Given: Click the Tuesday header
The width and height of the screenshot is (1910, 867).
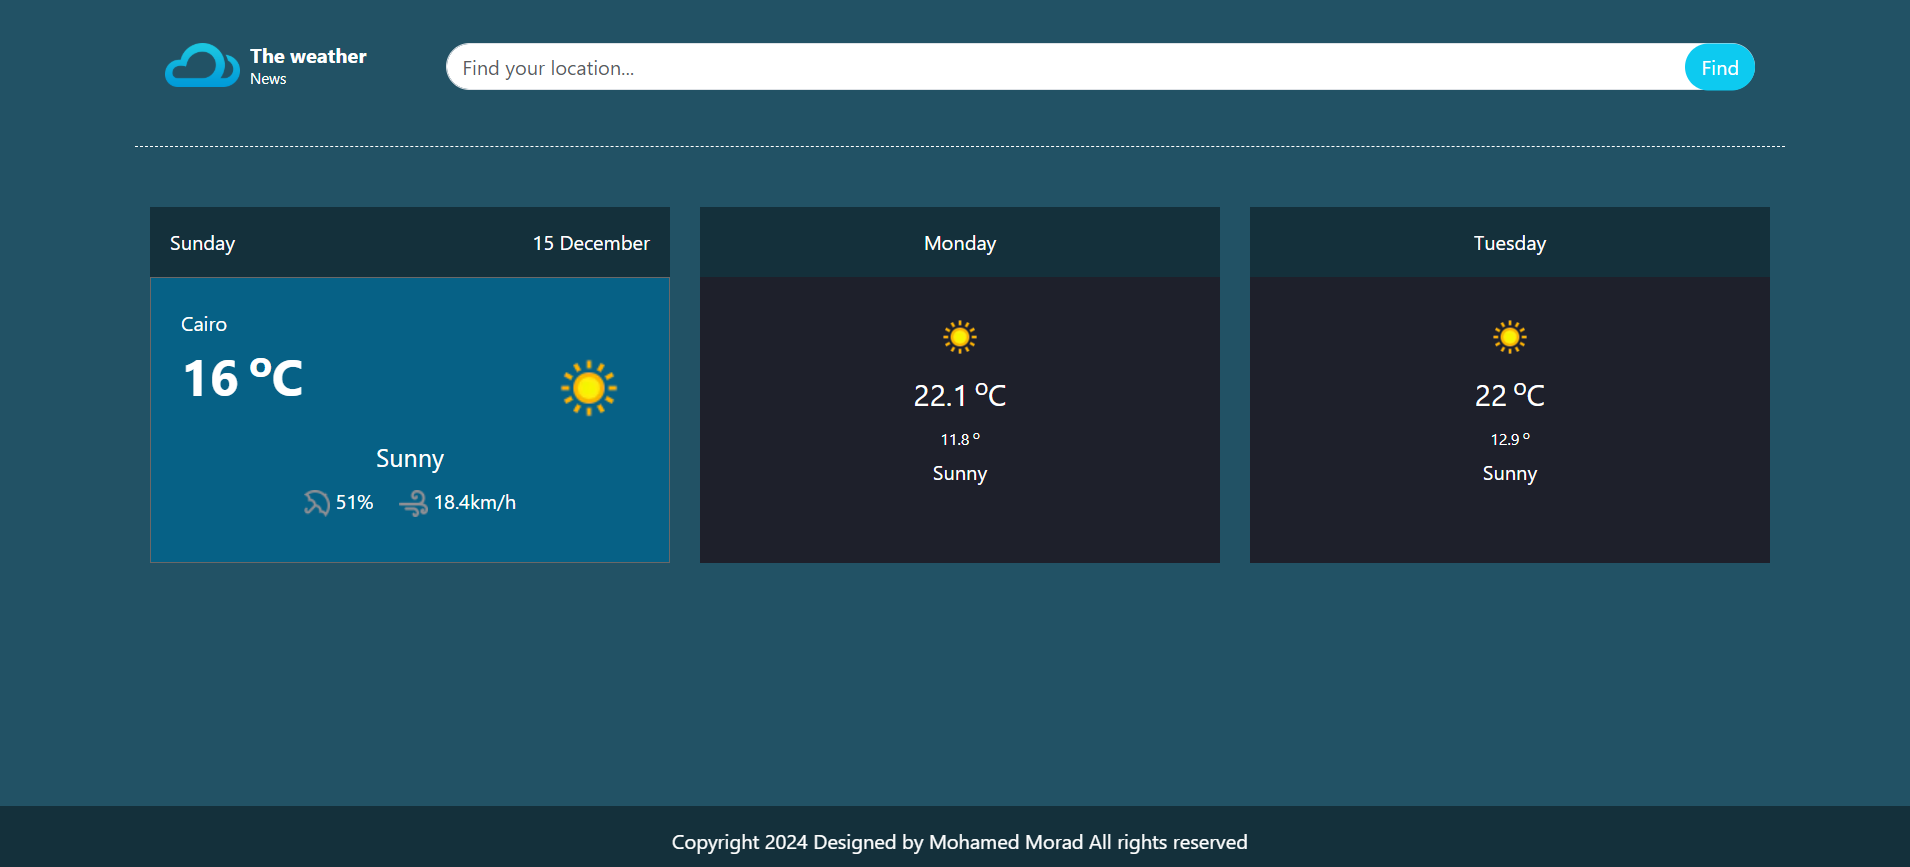Looking at the screenshot, I should pyautogui.click(x=1510, y=244).
